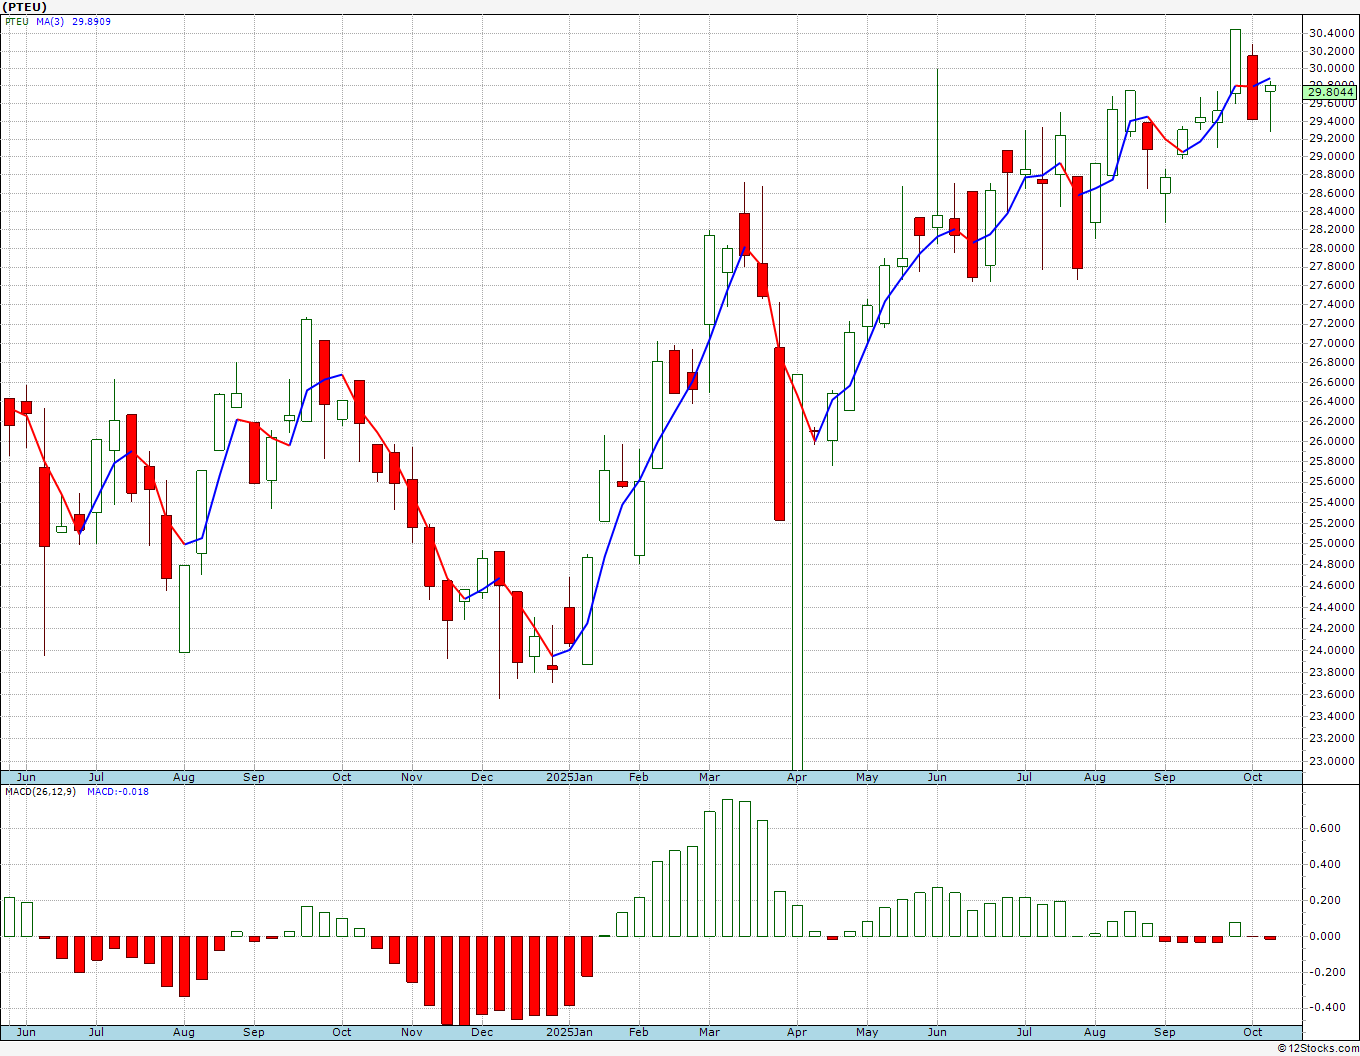Viewport: 1360px width, 1056px height.
Task: Select 2025Jan on the MACD panel axis
Action: coord(569,1032)
